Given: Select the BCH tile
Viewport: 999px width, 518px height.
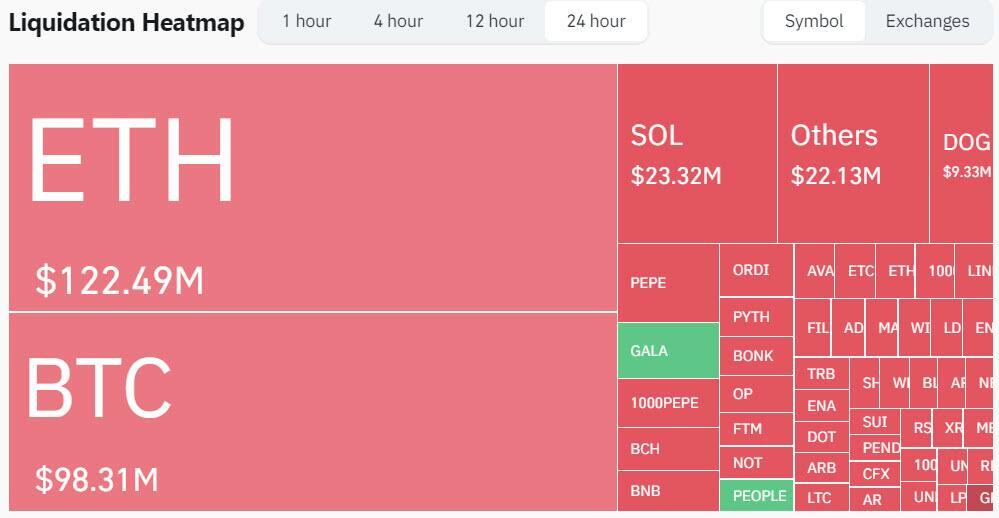Looking at the screenshot, I should (668, 449).
